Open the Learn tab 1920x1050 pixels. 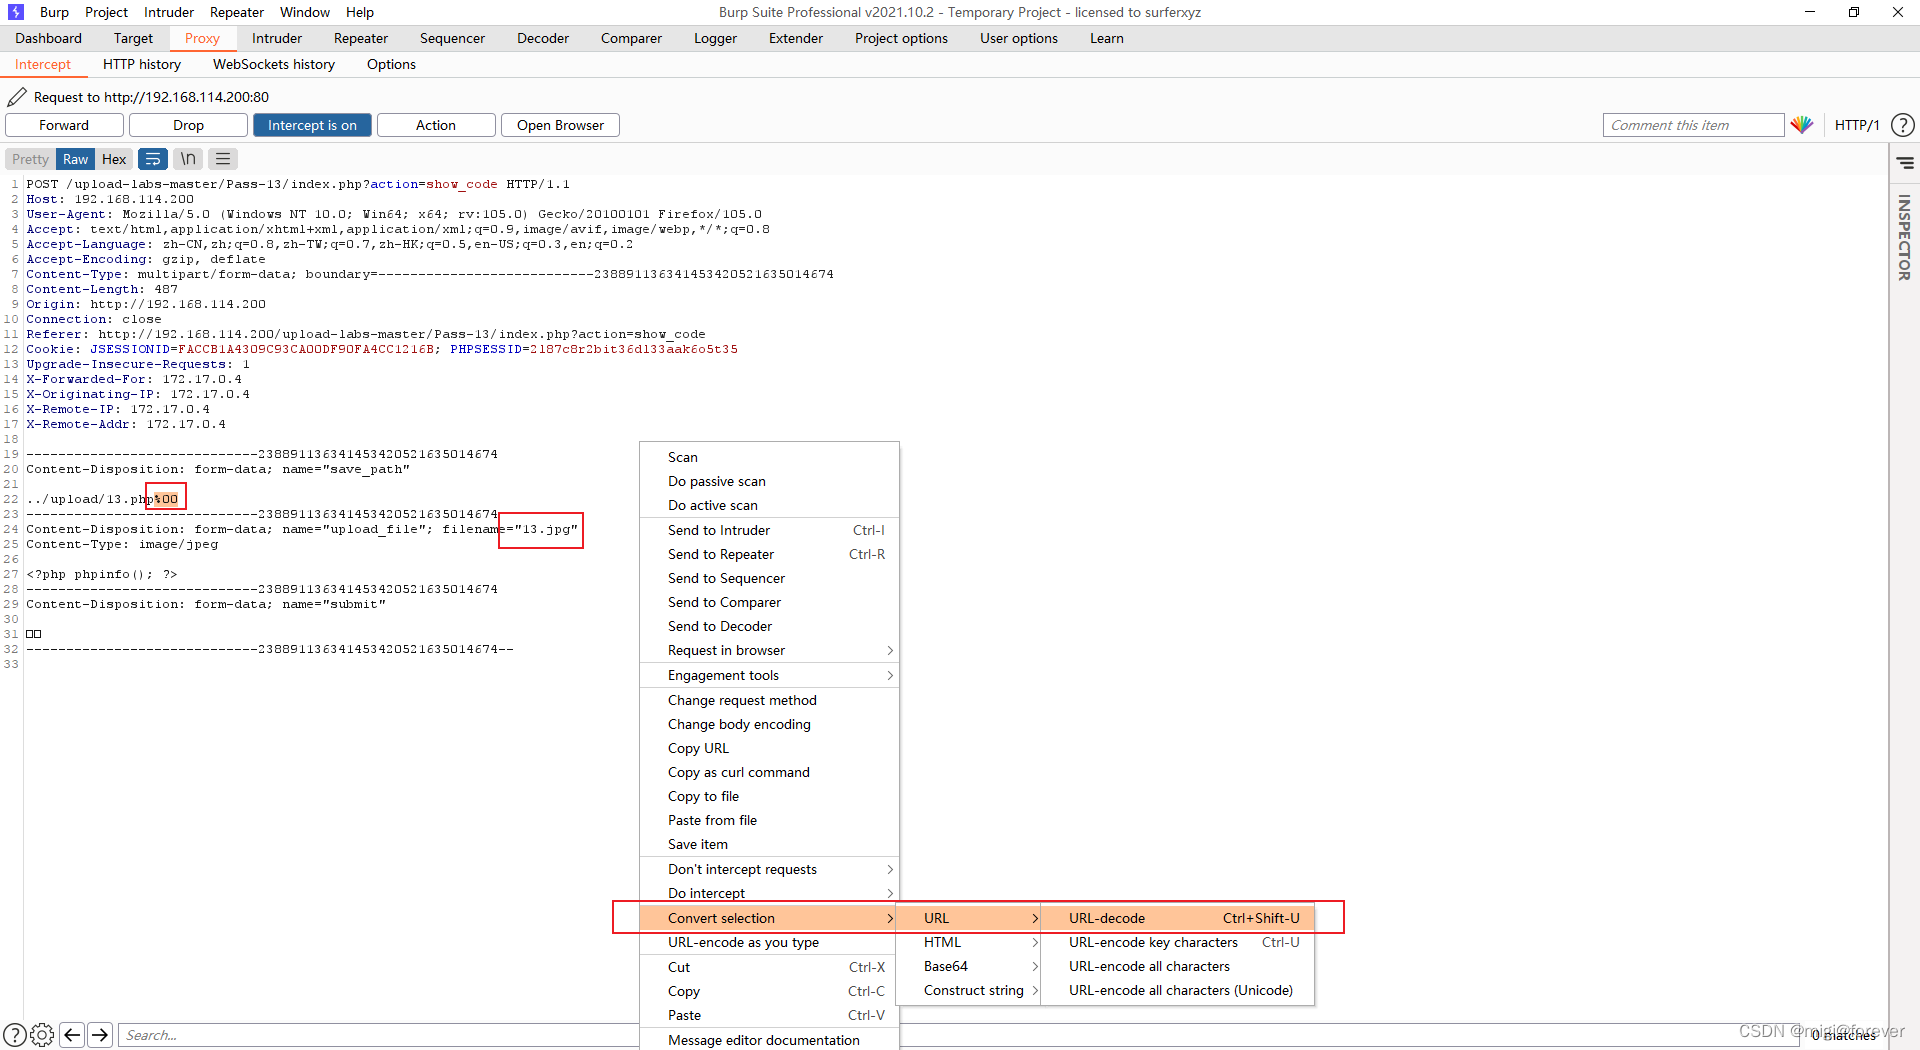[1107, 38]
